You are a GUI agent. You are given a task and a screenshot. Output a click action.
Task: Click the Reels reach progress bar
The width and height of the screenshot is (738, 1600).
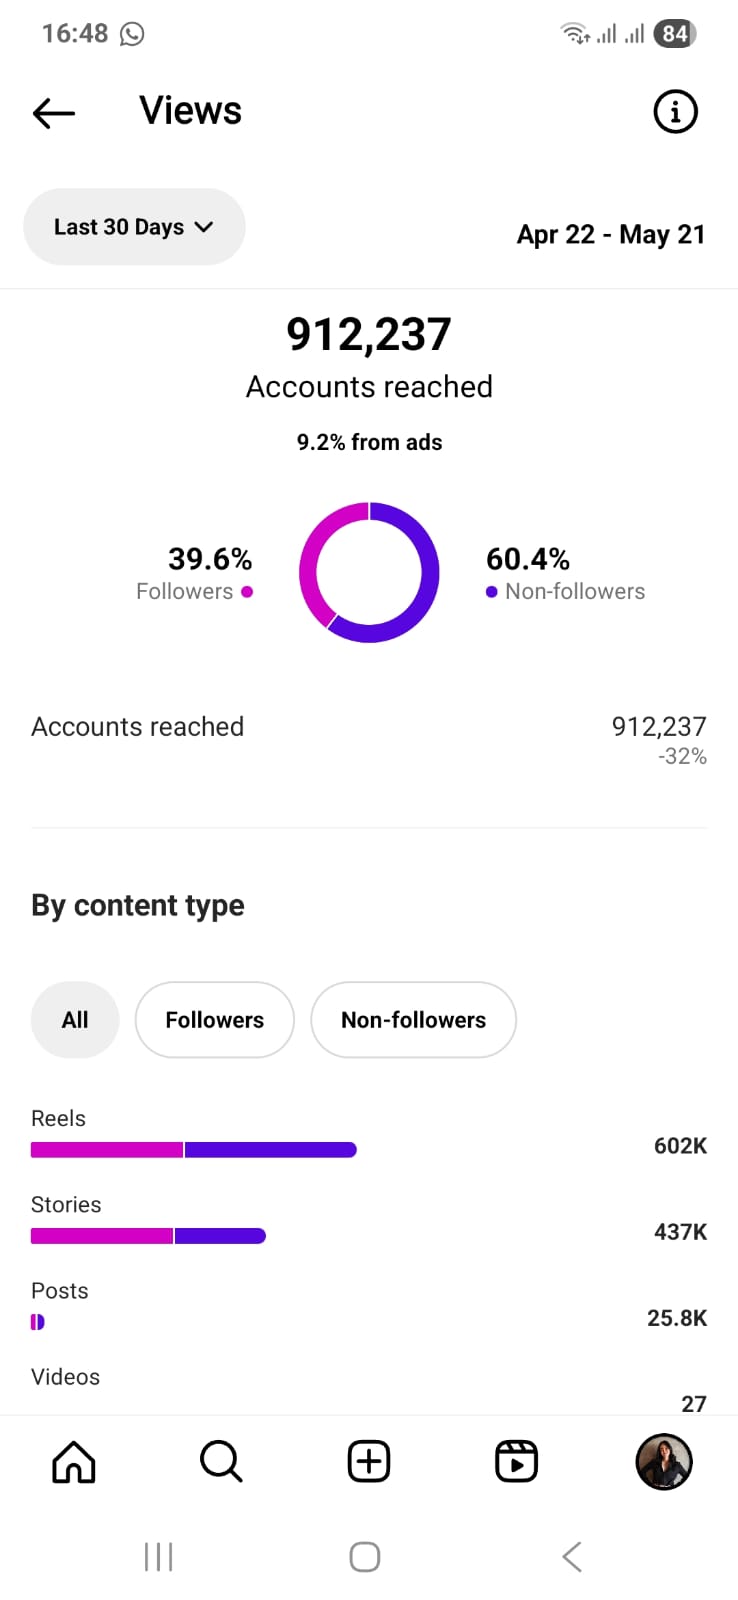(194, 1150)
